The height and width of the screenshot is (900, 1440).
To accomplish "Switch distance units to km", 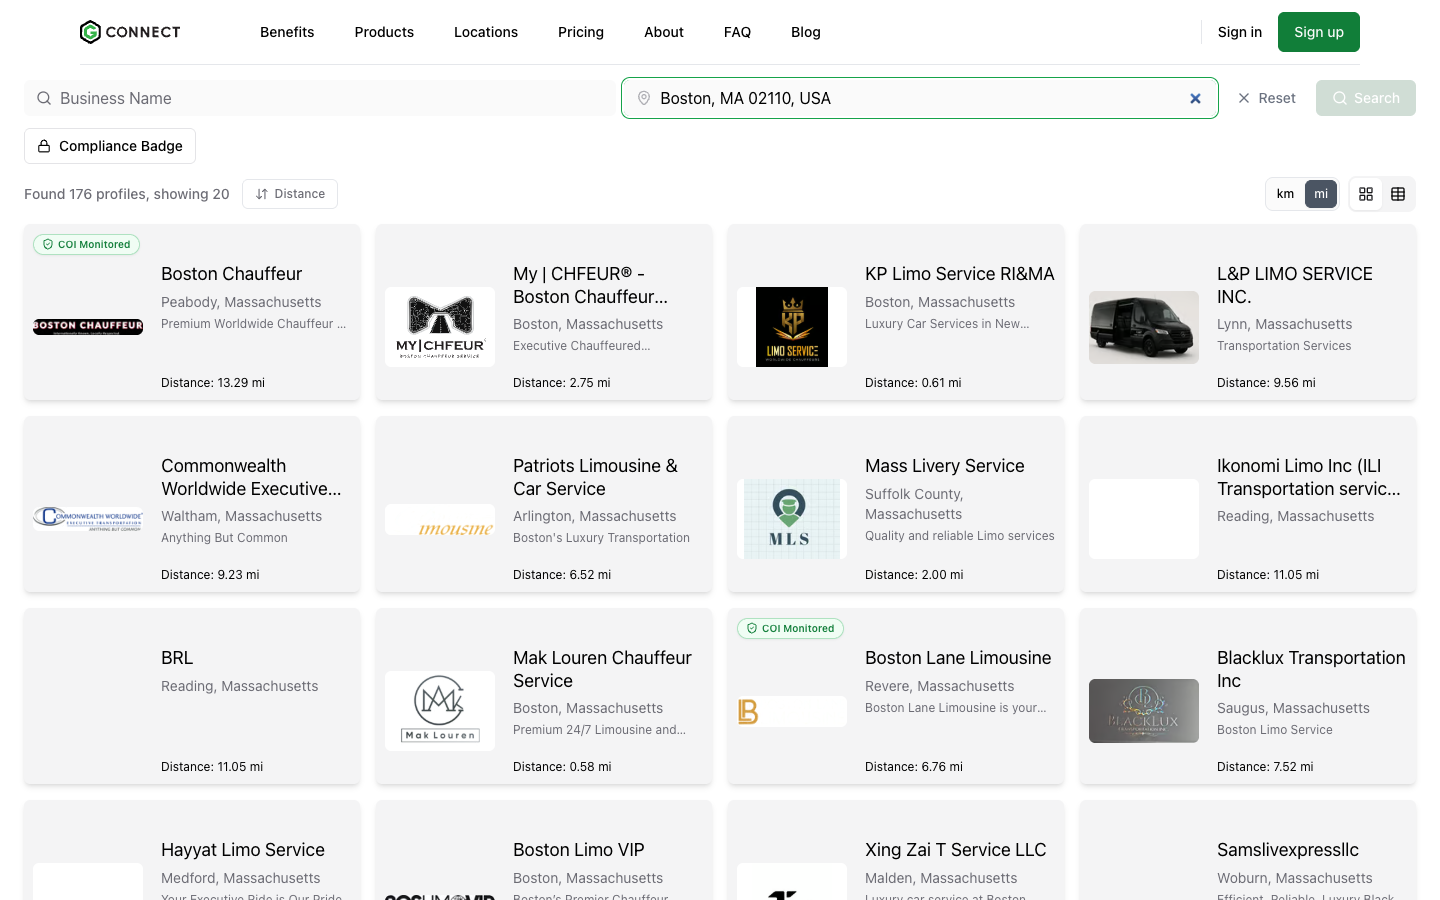I will [1286, 194].
